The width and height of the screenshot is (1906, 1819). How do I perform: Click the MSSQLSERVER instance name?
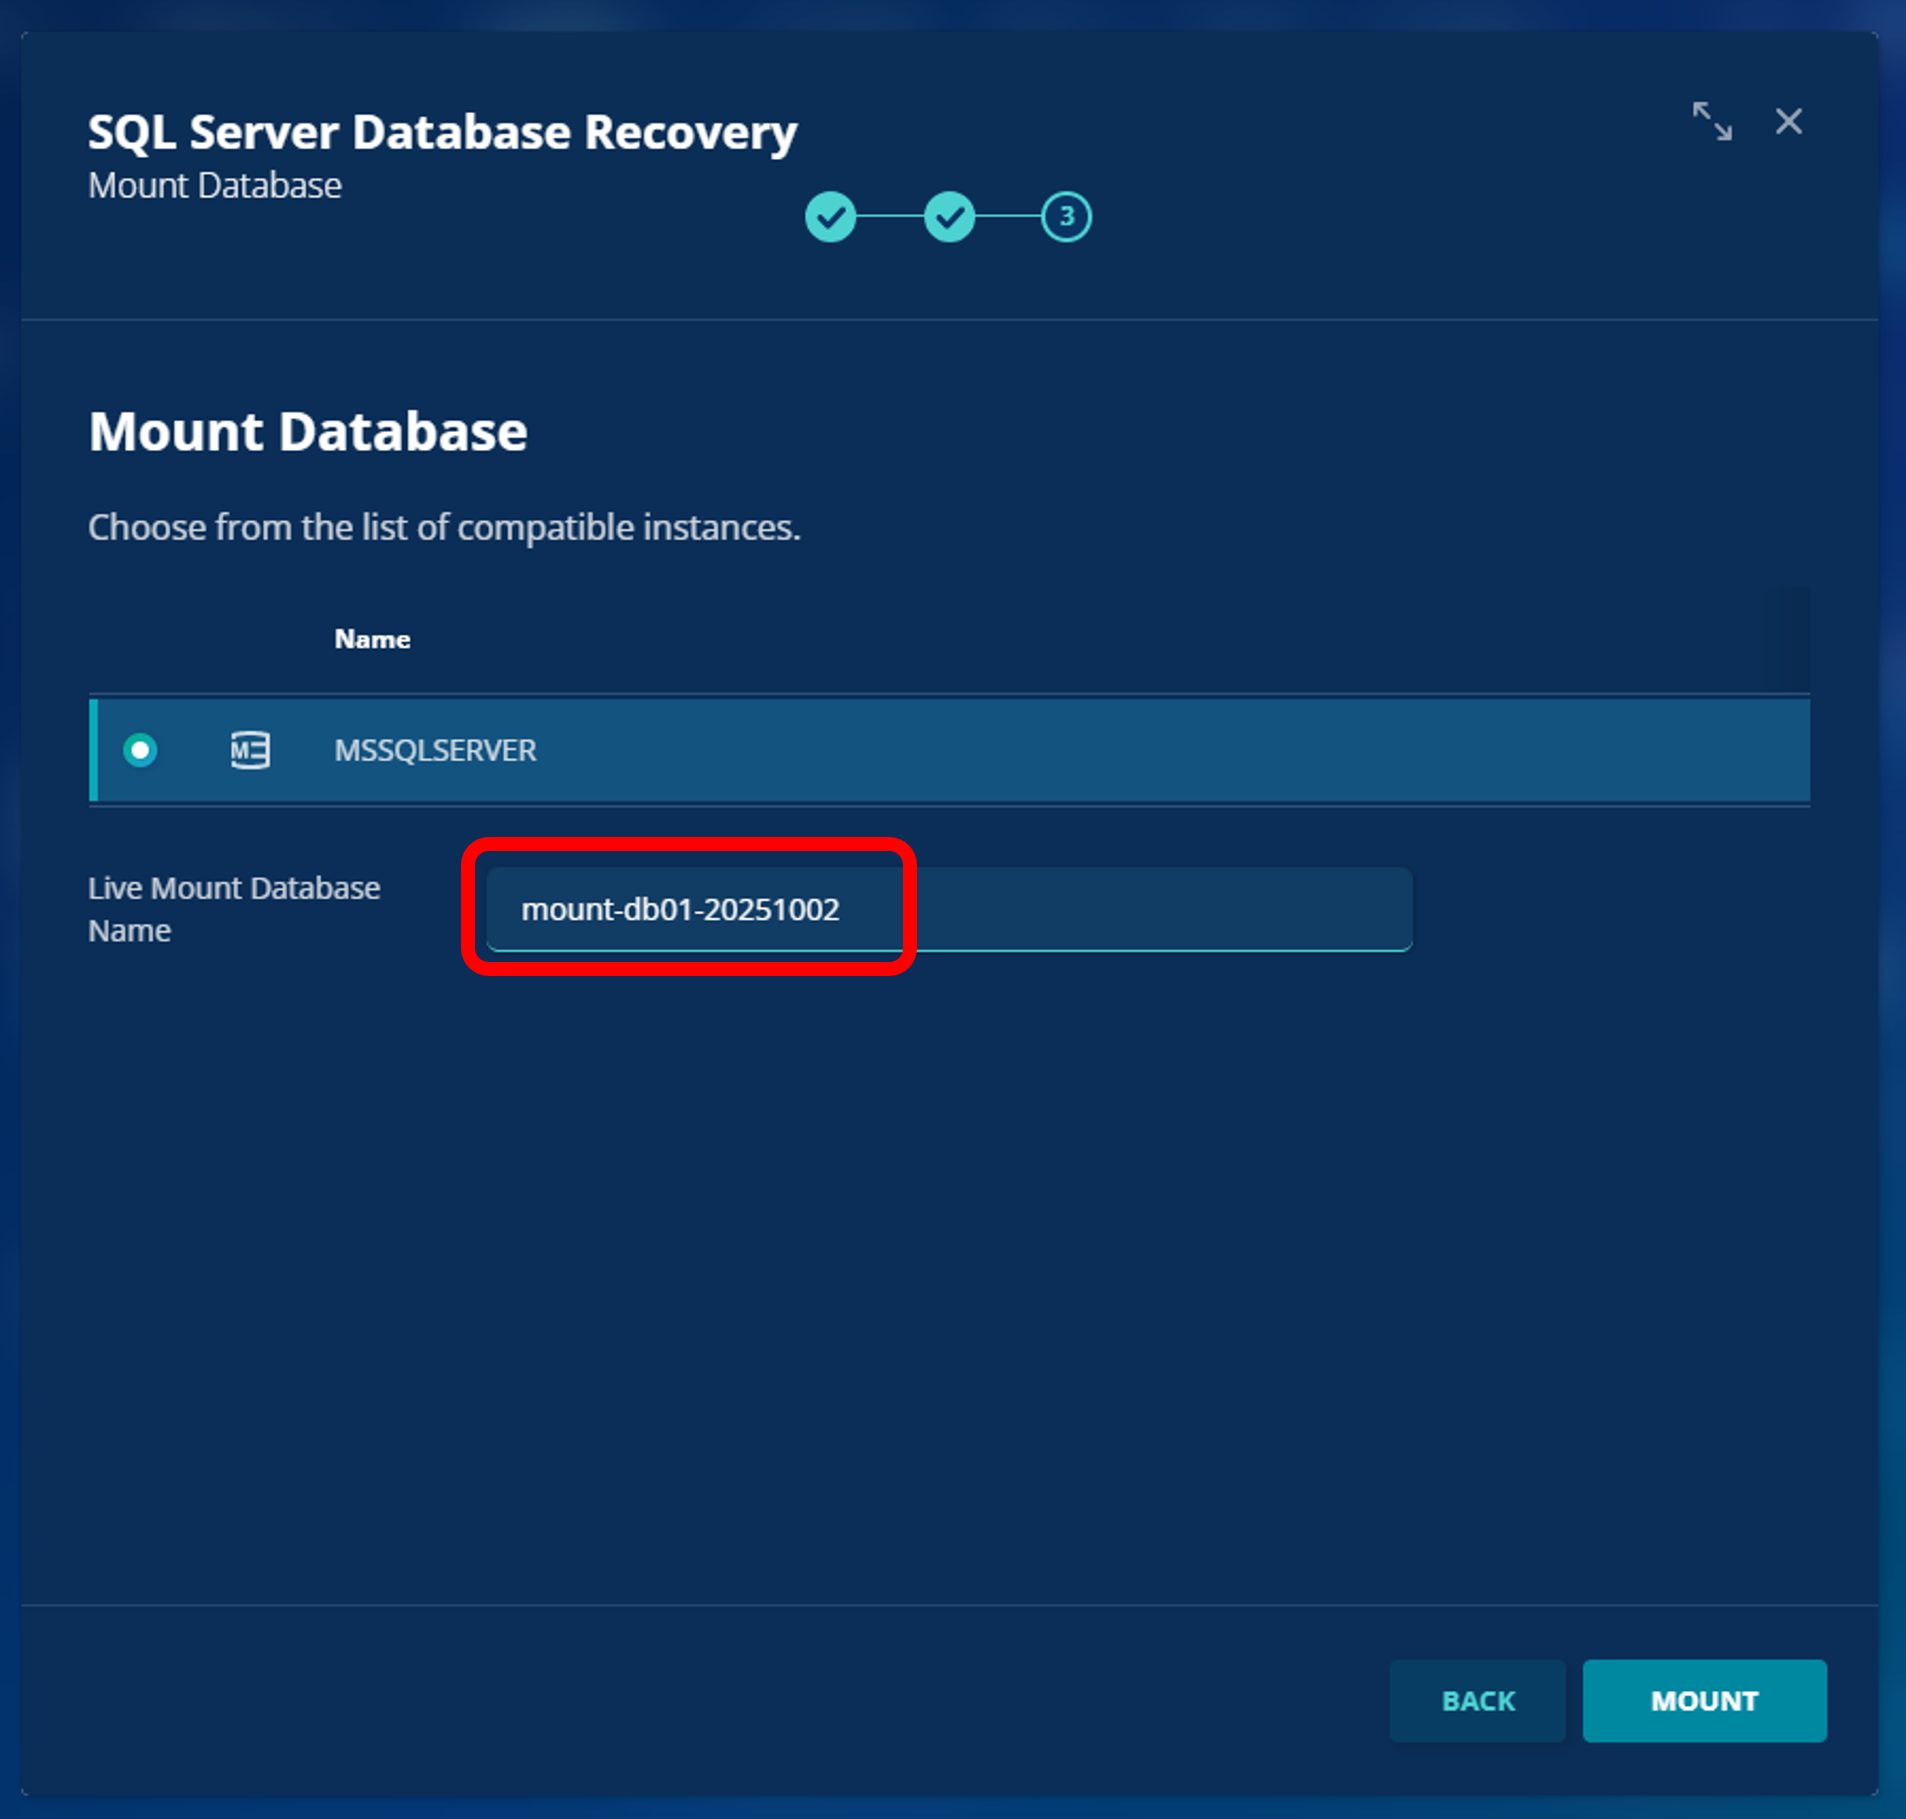tap(435, 750)
